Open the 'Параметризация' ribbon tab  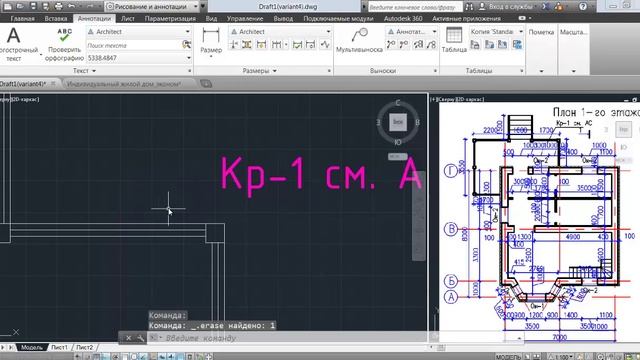pyautogui.click(x=170, y=18)
